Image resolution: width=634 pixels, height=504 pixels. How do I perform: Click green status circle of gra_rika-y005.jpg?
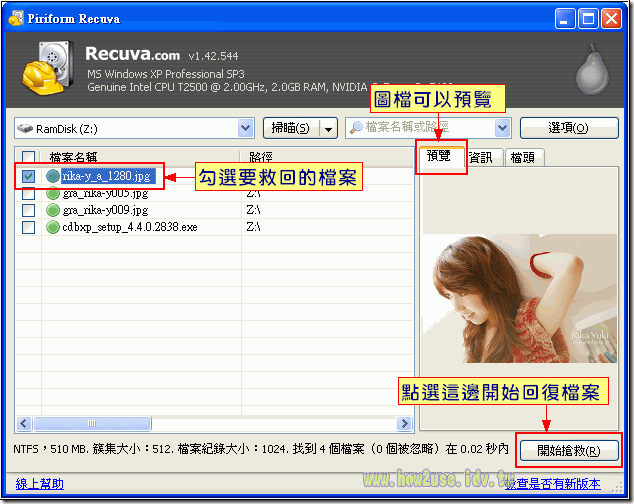[x=53, y=194]
